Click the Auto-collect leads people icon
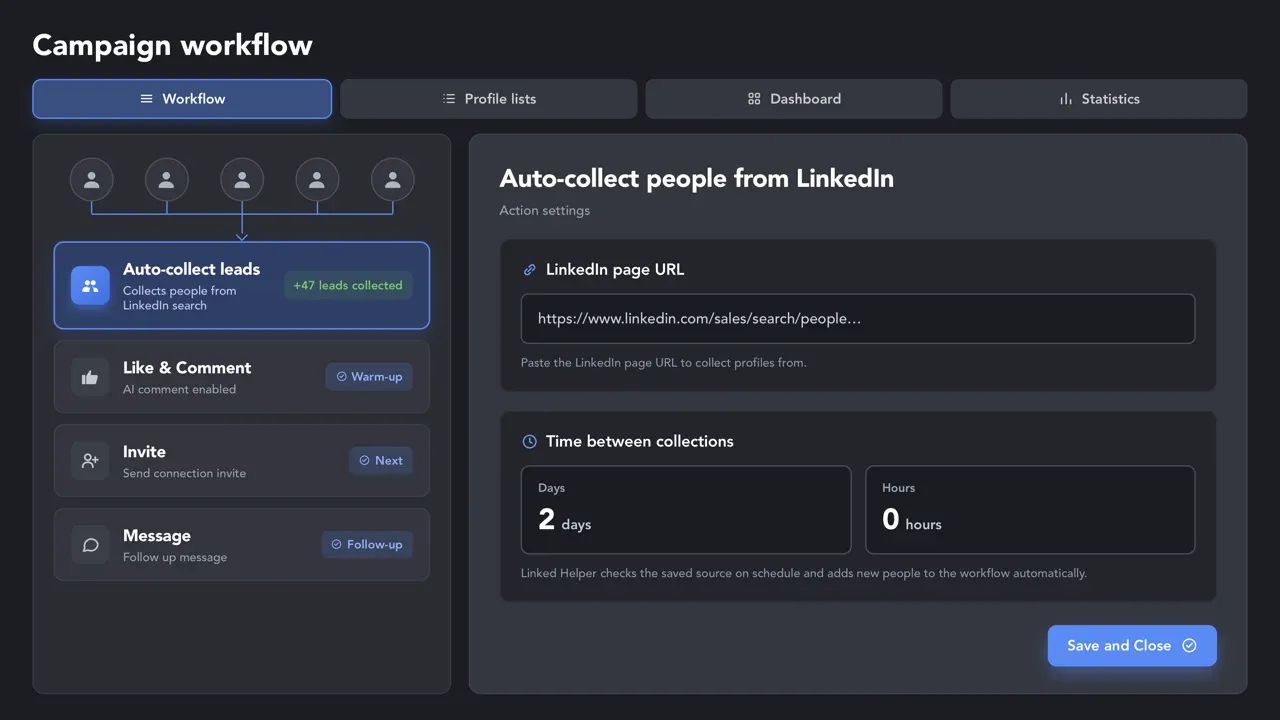This screenshot has width=1280, height=720. pyautogui.click(x=90, y=285)
